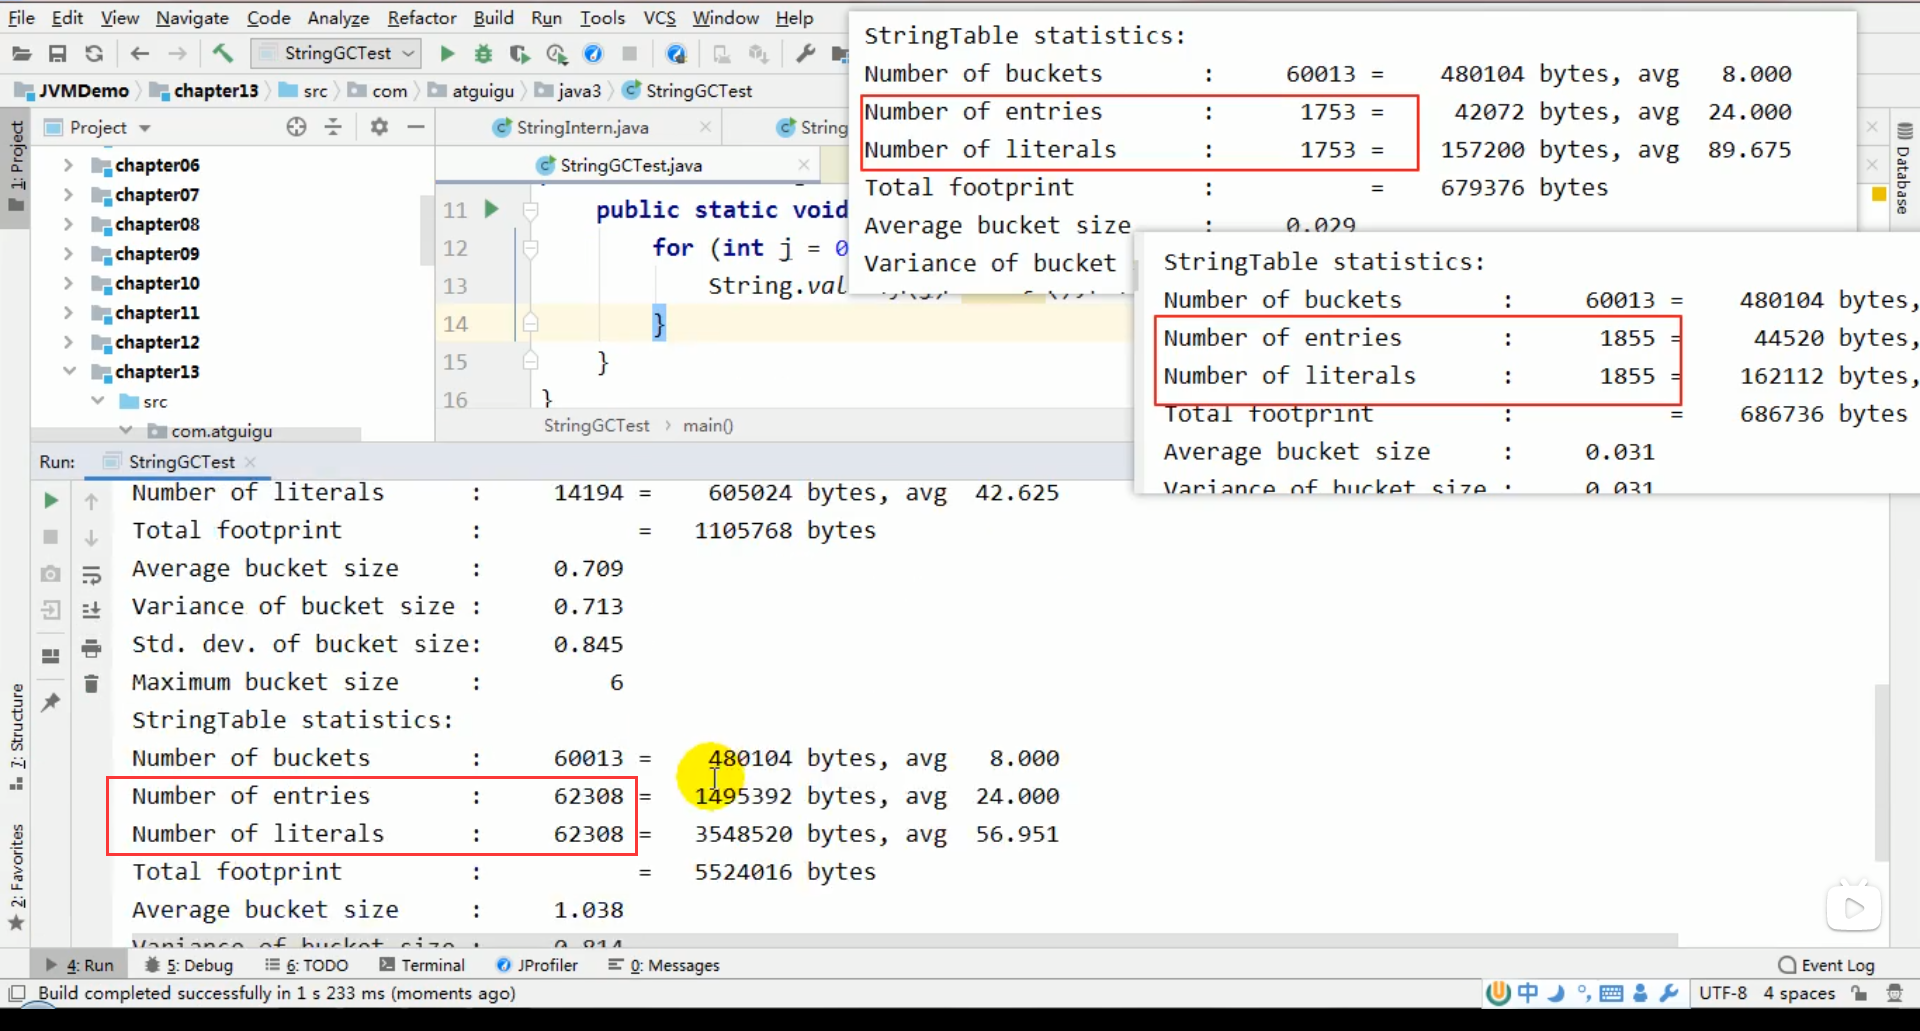Navigate Back with the left arrow icon

click(x=140, y=54)
